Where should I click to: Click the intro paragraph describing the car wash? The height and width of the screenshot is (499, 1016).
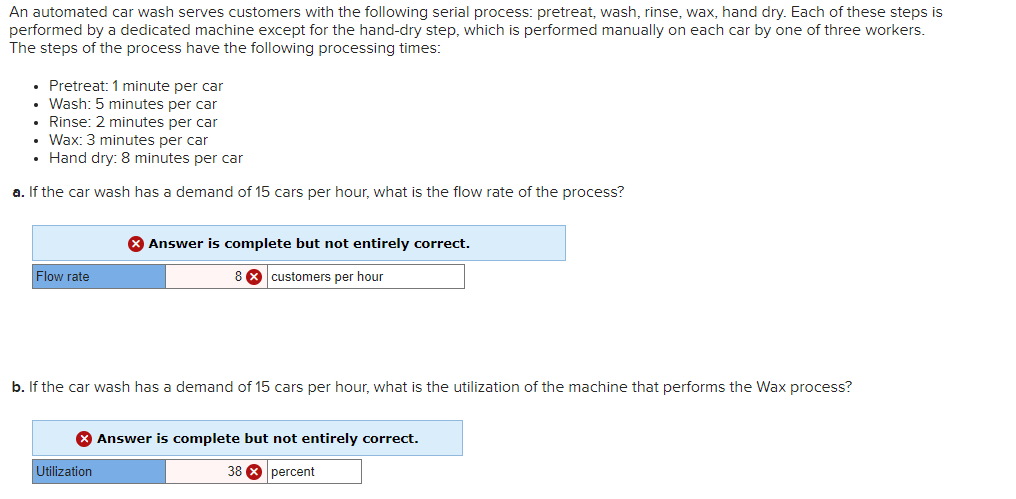pyautogui.click(x=476, y=30)
